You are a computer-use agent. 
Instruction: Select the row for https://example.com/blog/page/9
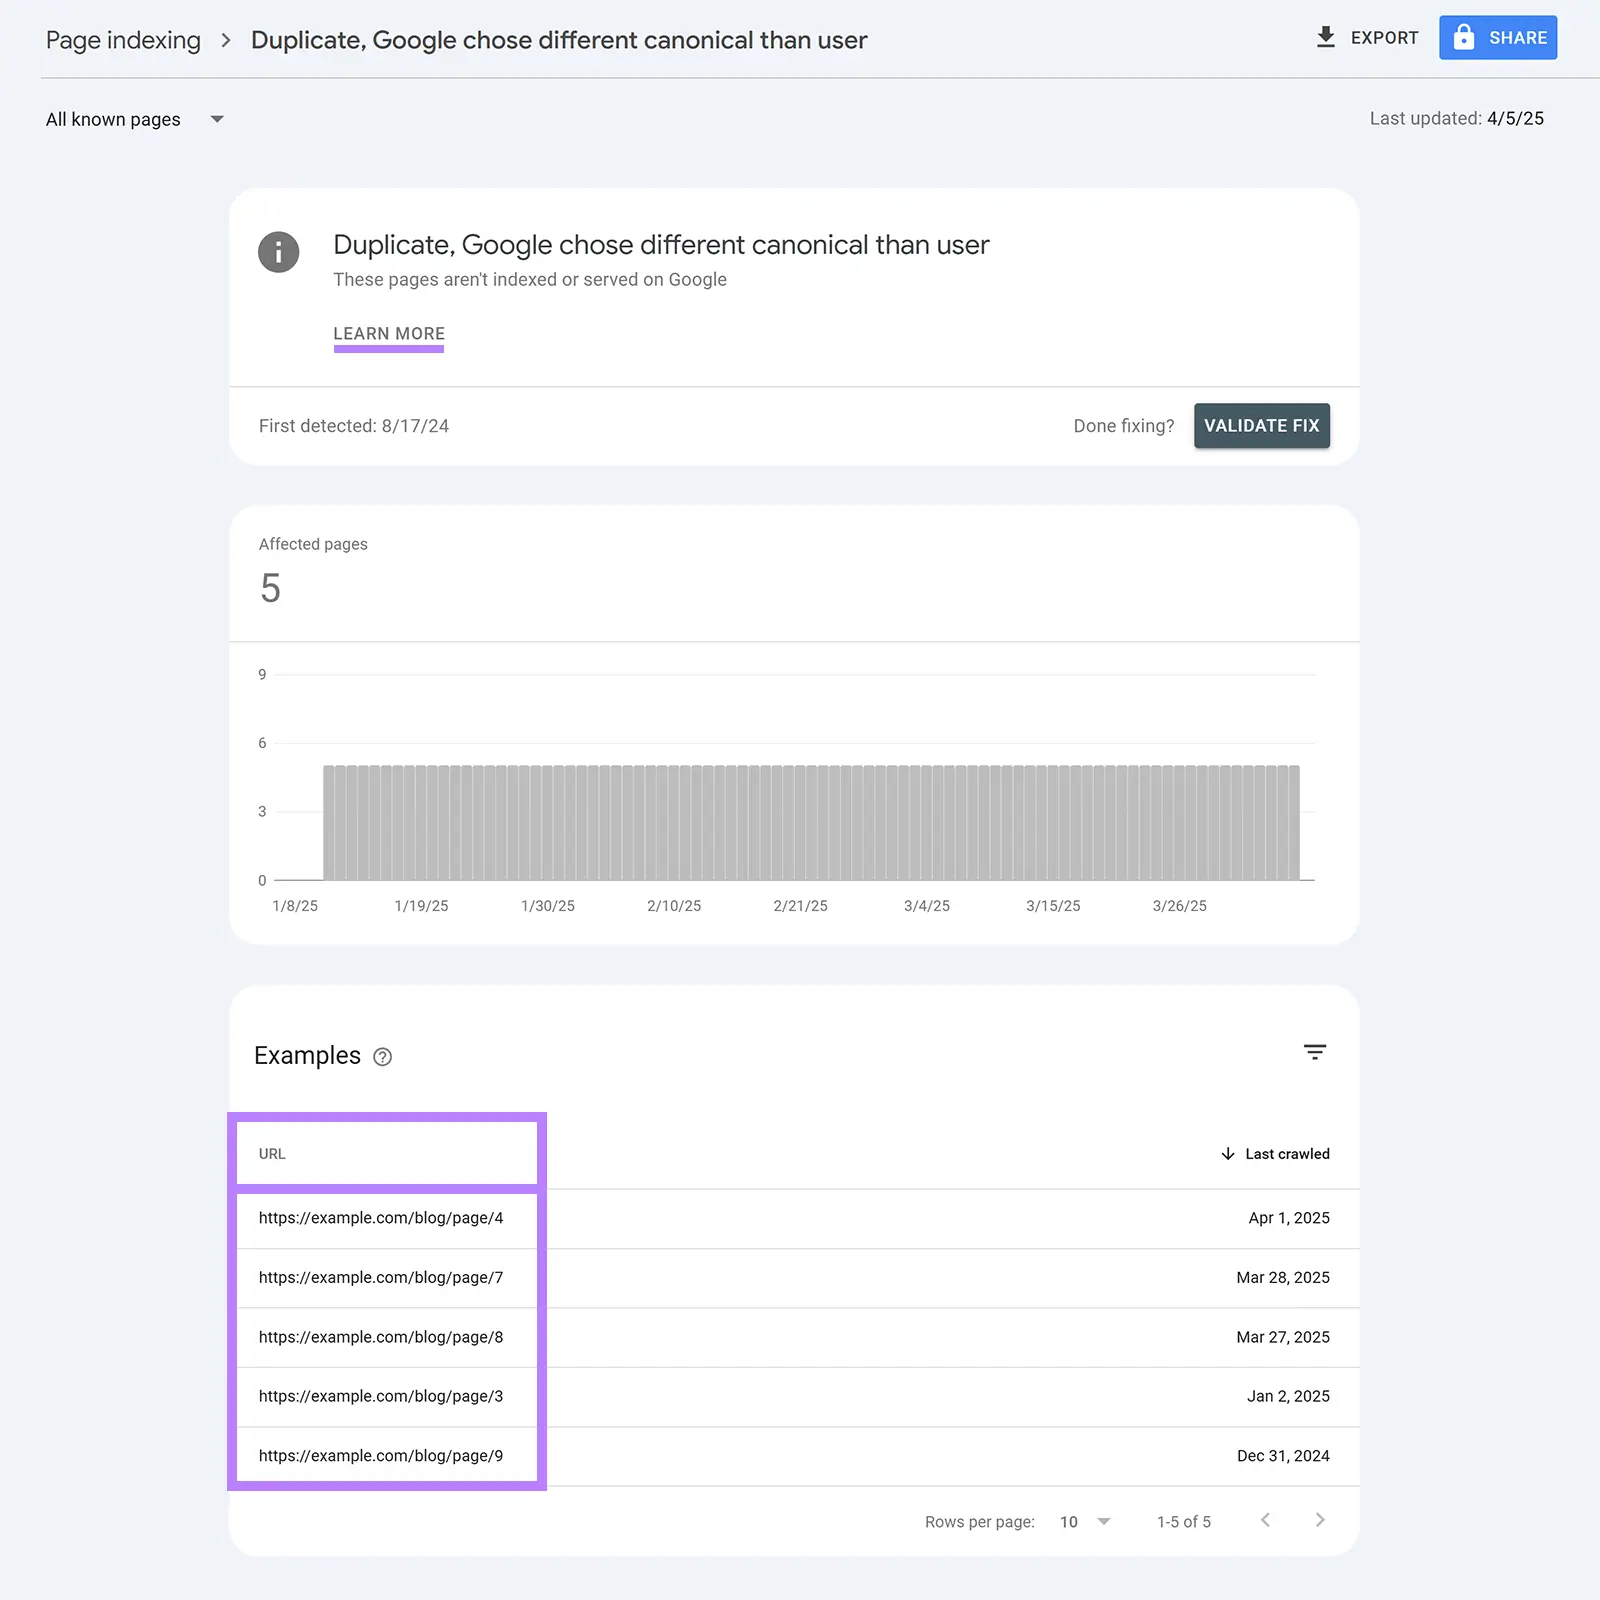380,1456
